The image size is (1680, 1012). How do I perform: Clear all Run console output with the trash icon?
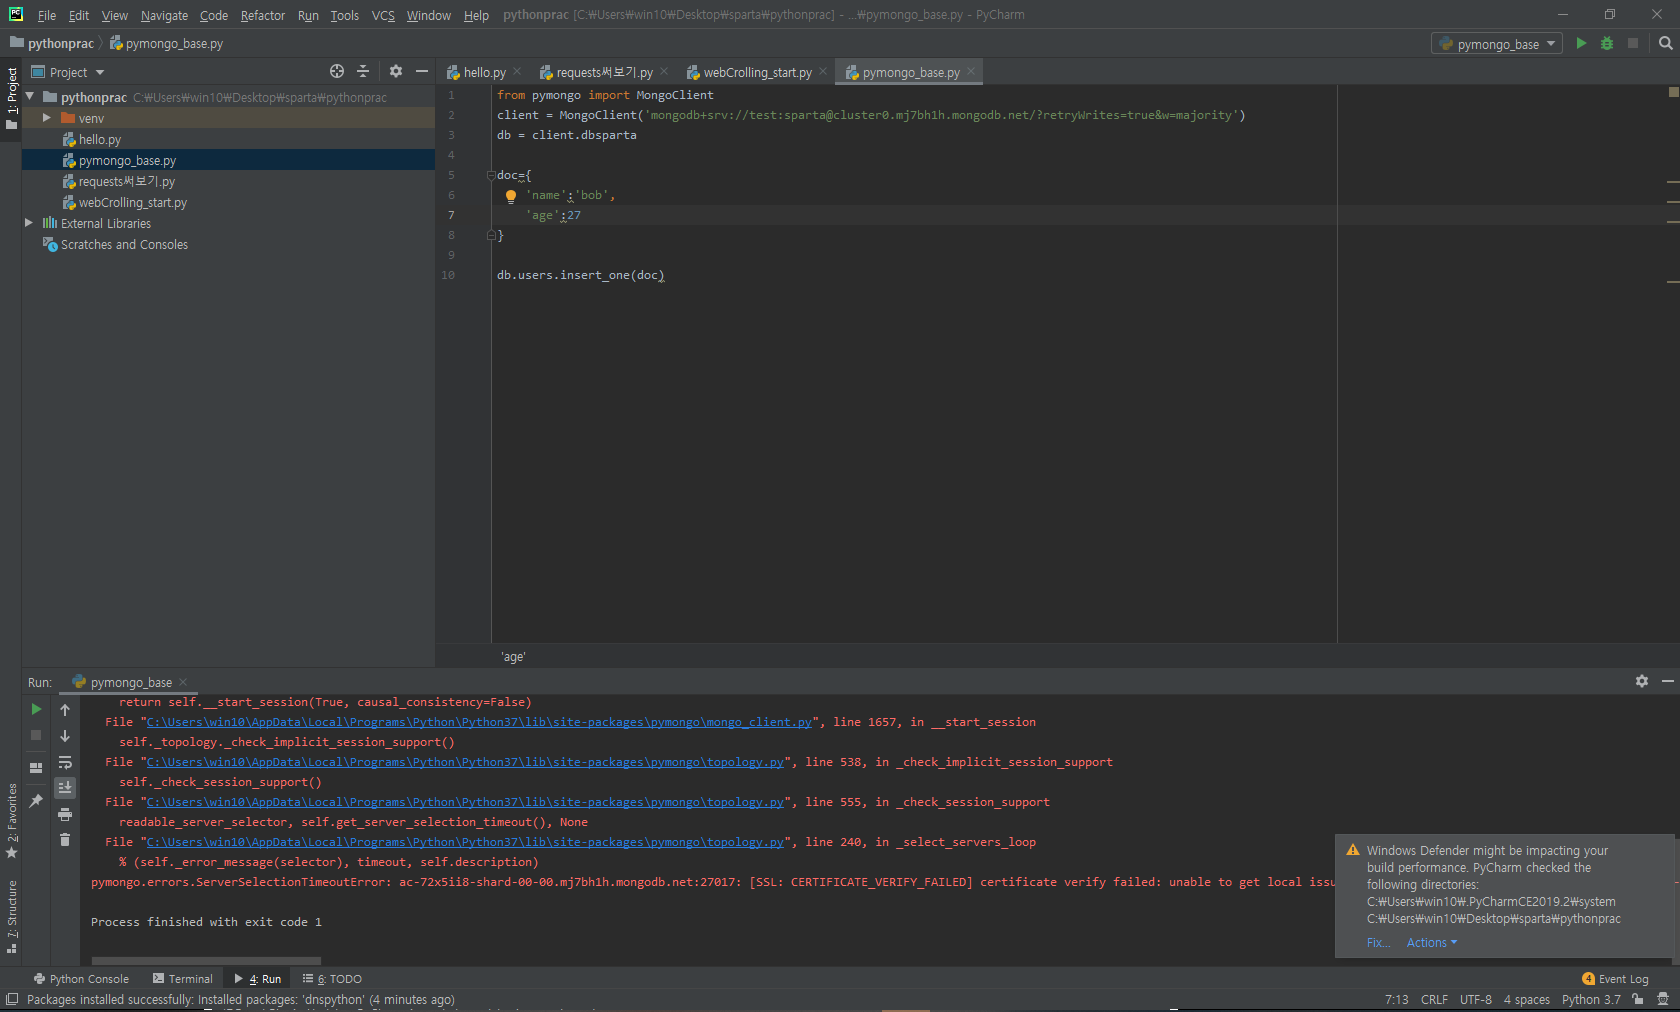(65, 840)
